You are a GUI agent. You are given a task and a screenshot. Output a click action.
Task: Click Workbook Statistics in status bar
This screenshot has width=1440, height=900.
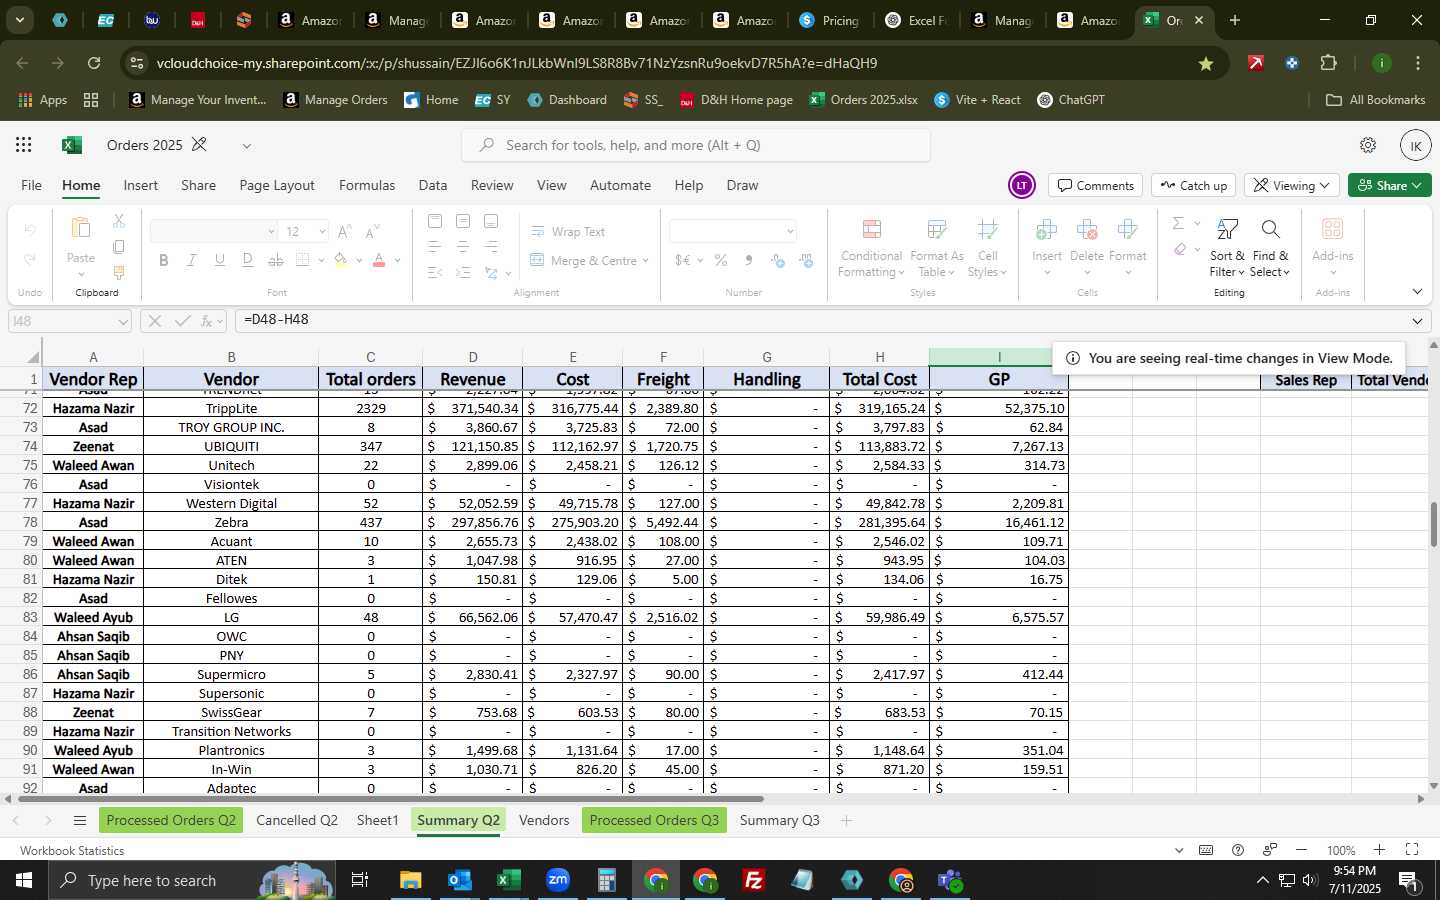72,851
